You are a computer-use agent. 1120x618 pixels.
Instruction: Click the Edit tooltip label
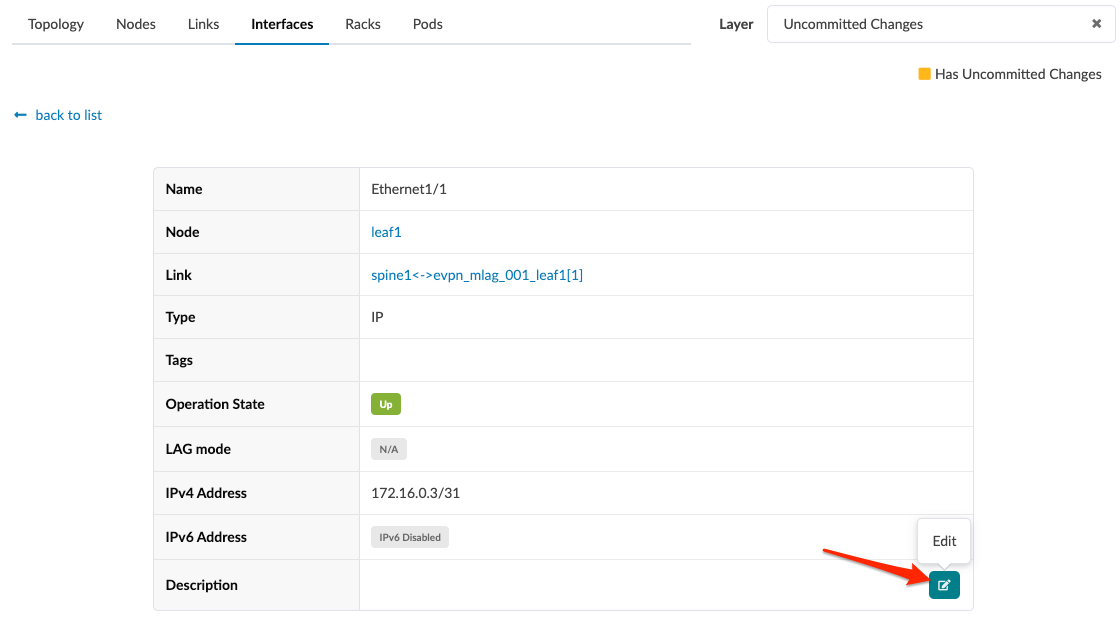[944, 541]
